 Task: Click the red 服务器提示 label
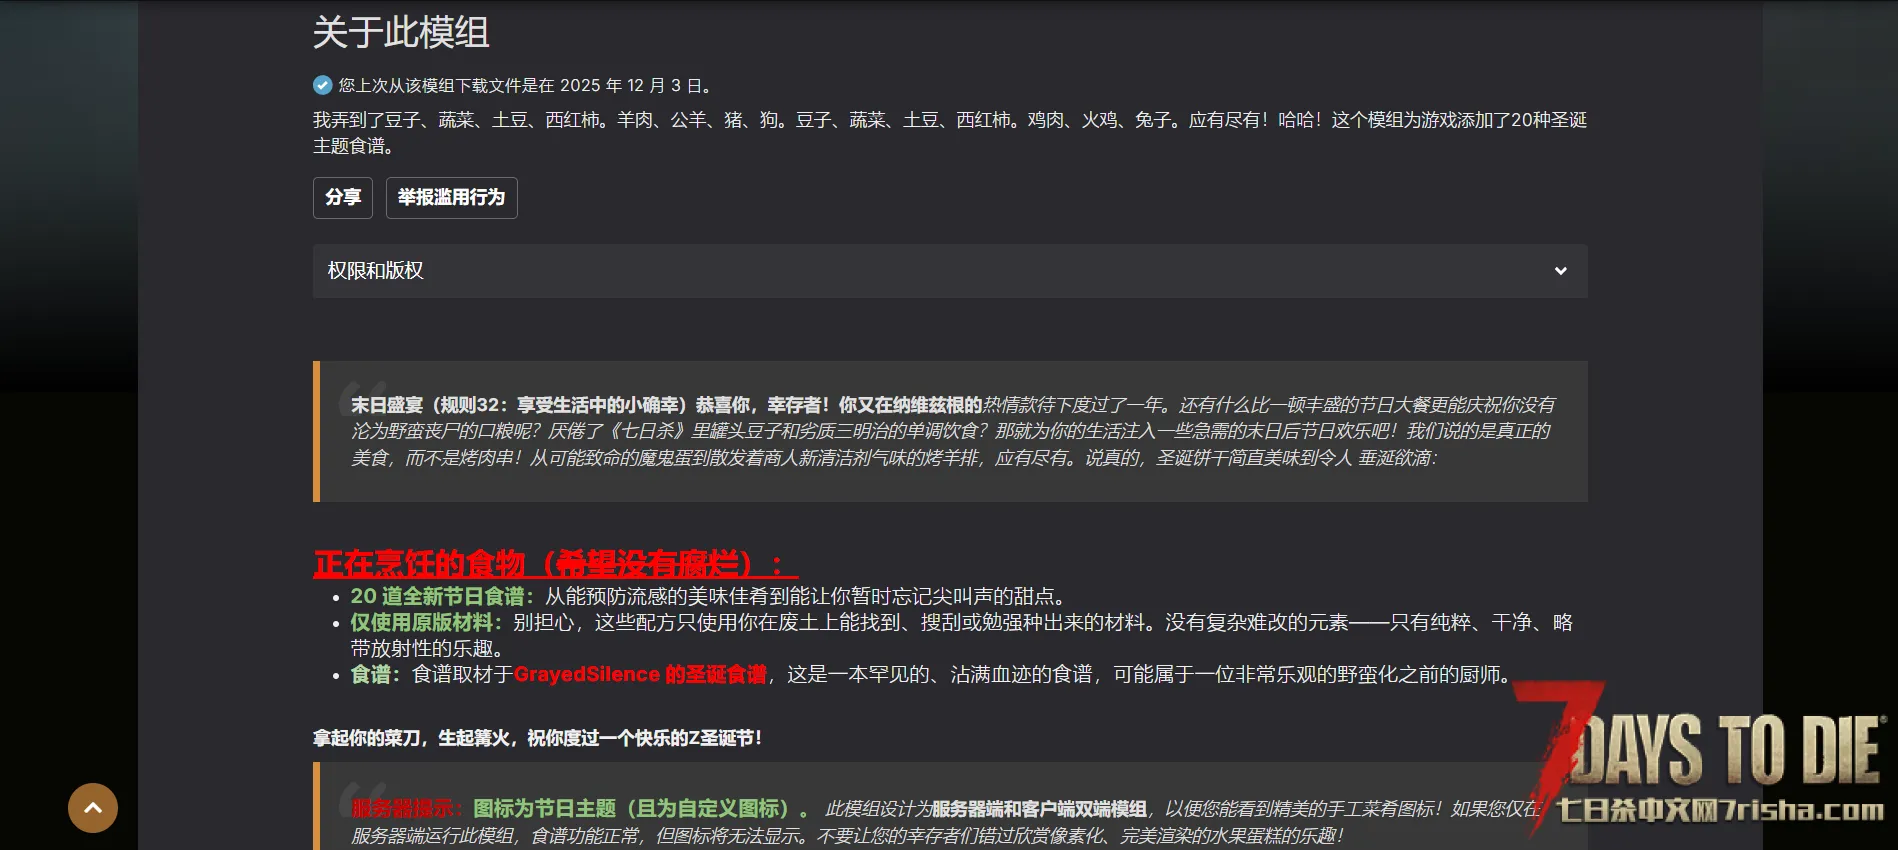pos(407,809)
